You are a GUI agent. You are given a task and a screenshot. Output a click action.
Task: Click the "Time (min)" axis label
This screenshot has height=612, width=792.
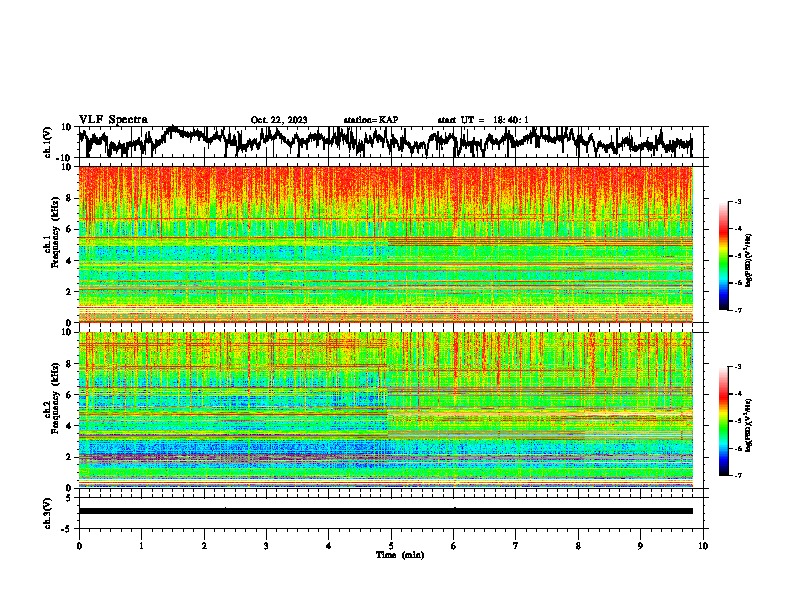[400, 555]
